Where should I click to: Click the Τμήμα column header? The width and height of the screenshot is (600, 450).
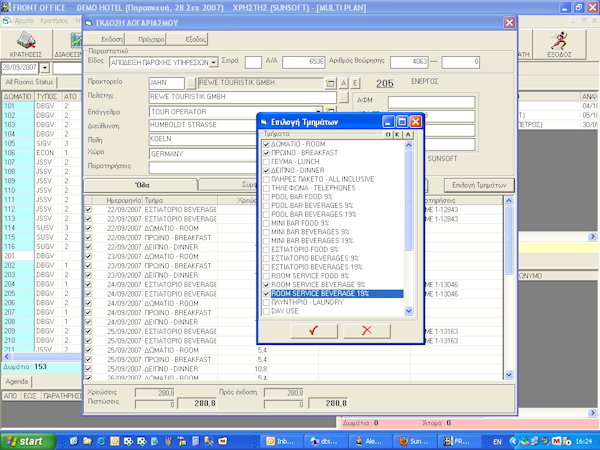pos(181,200)
